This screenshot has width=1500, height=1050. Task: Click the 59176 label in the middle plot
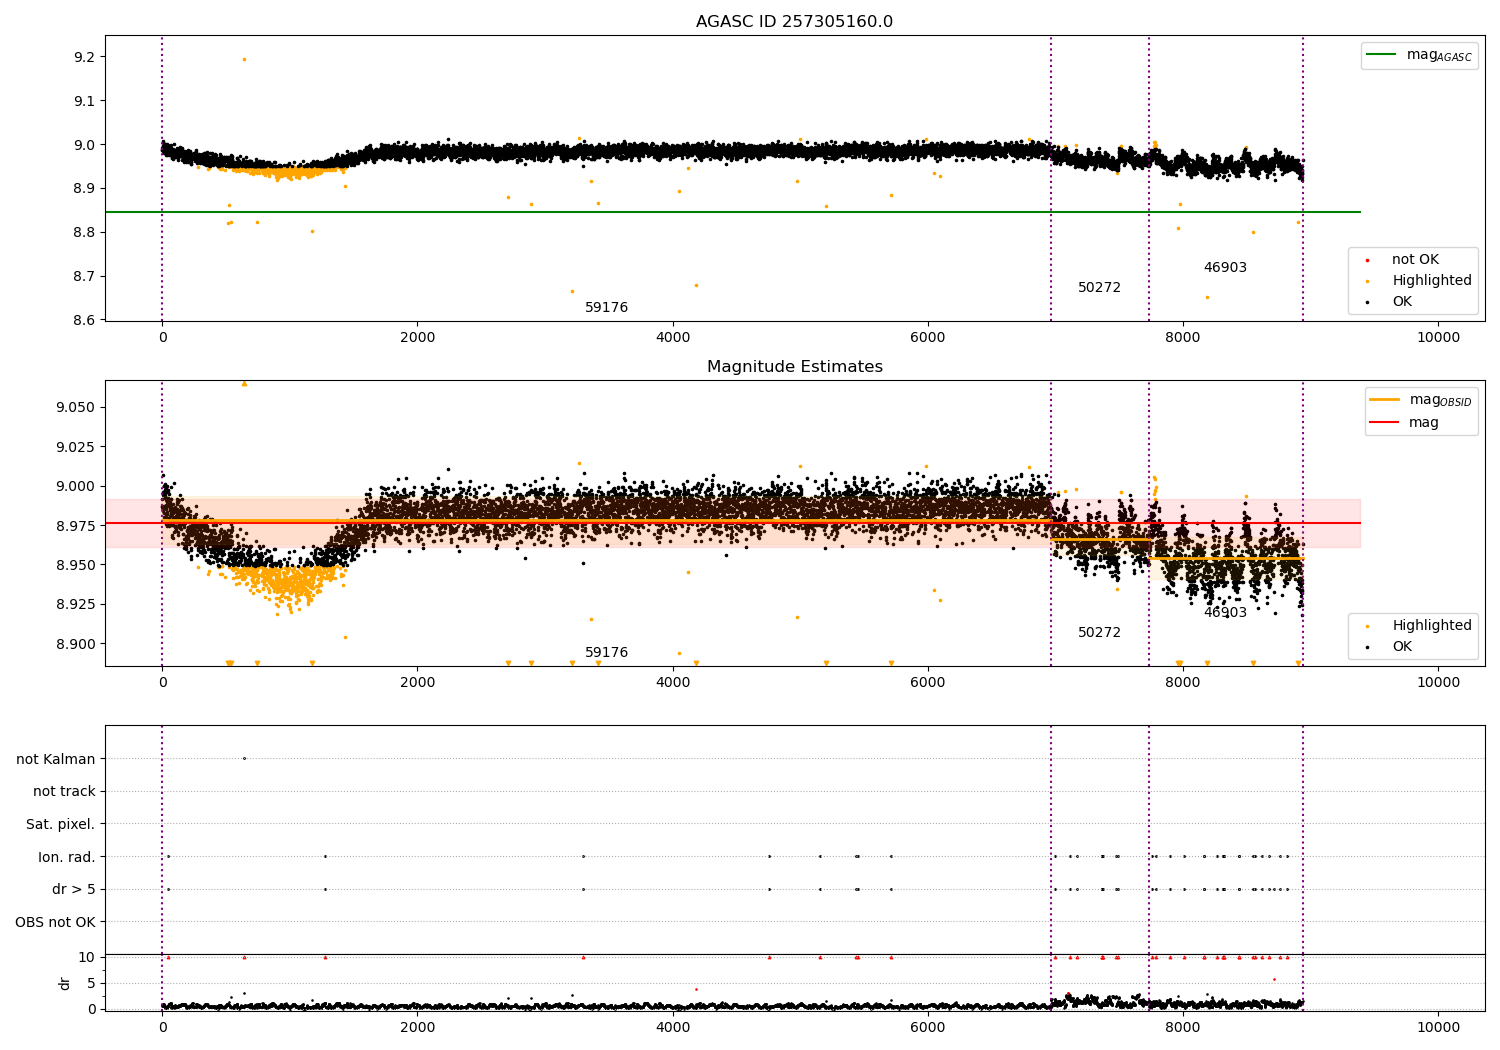(606, 653)
